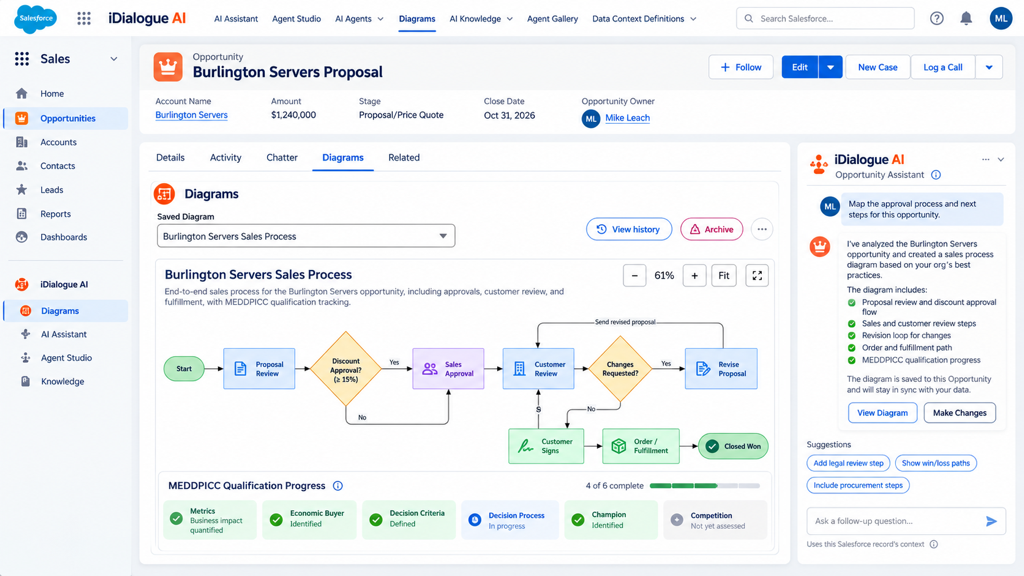The height and width of the screenshot is (576, 1024).
Task: Open the notifications bell
Action: [966, 18]
